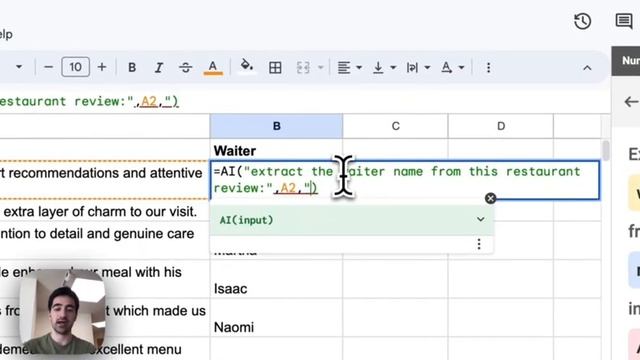
Task: Click the presenter webcam thumbnail
Action: coord(62,311)
